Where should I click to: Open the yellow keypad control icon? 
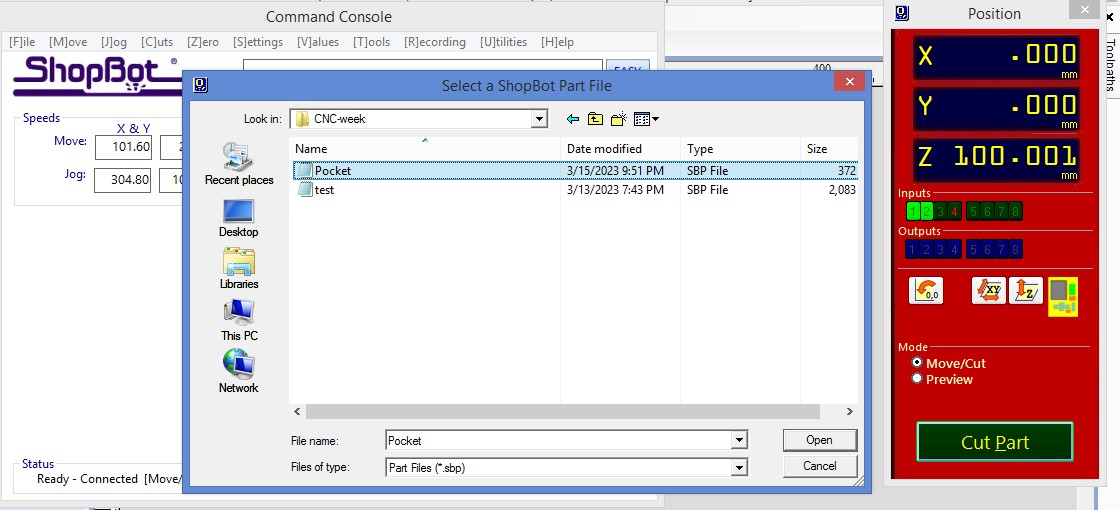pyautogui.click(x=1063, y=296)
